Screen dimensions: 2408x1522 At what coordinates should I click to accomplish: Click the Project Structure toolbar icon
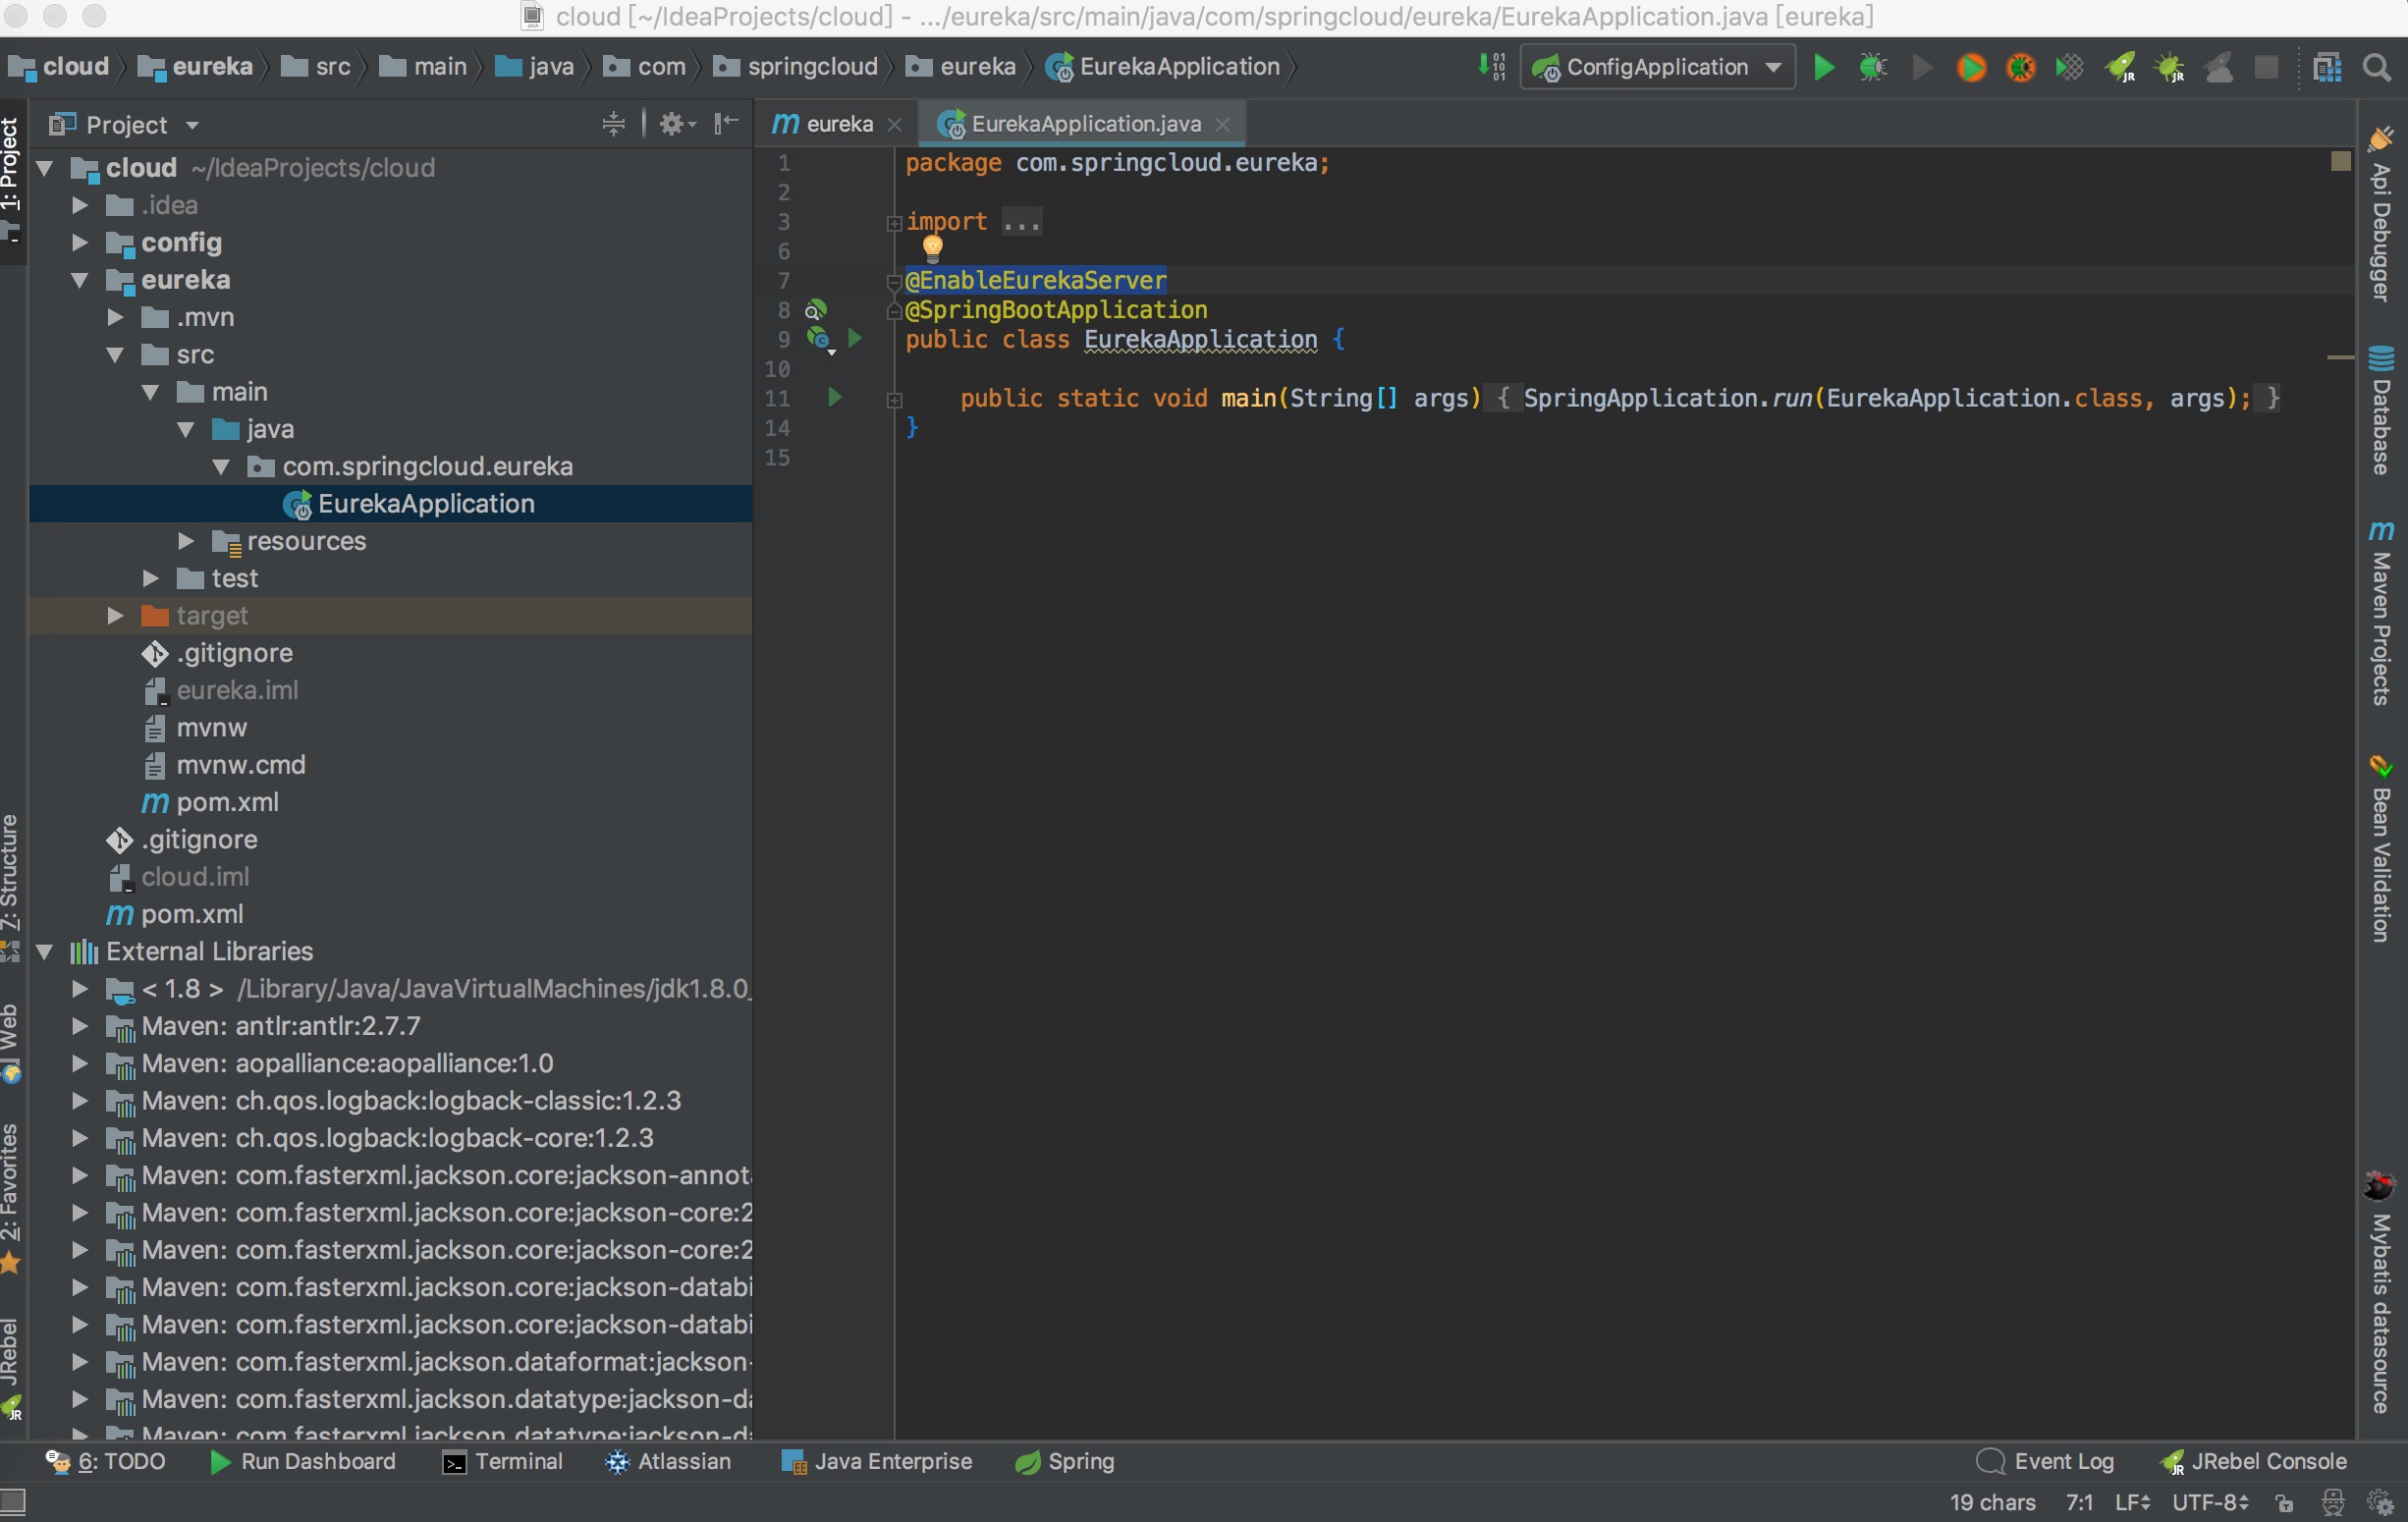click(x=2327, y=67)
